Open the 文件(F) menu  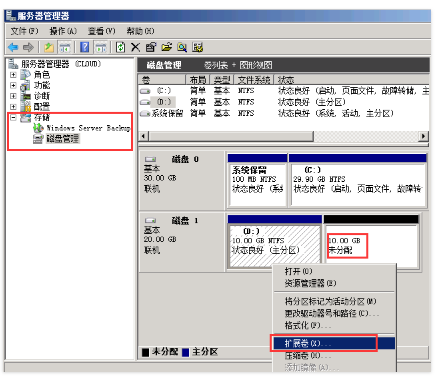coord(24,31)
